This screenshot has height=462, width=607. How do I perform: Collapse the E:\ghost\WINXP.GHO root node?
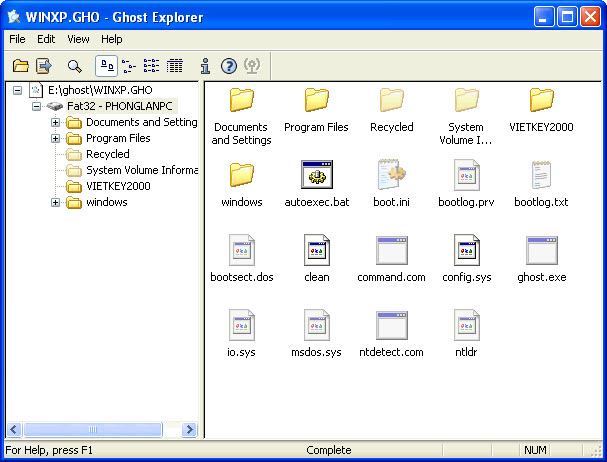click(x=17, y=90)
